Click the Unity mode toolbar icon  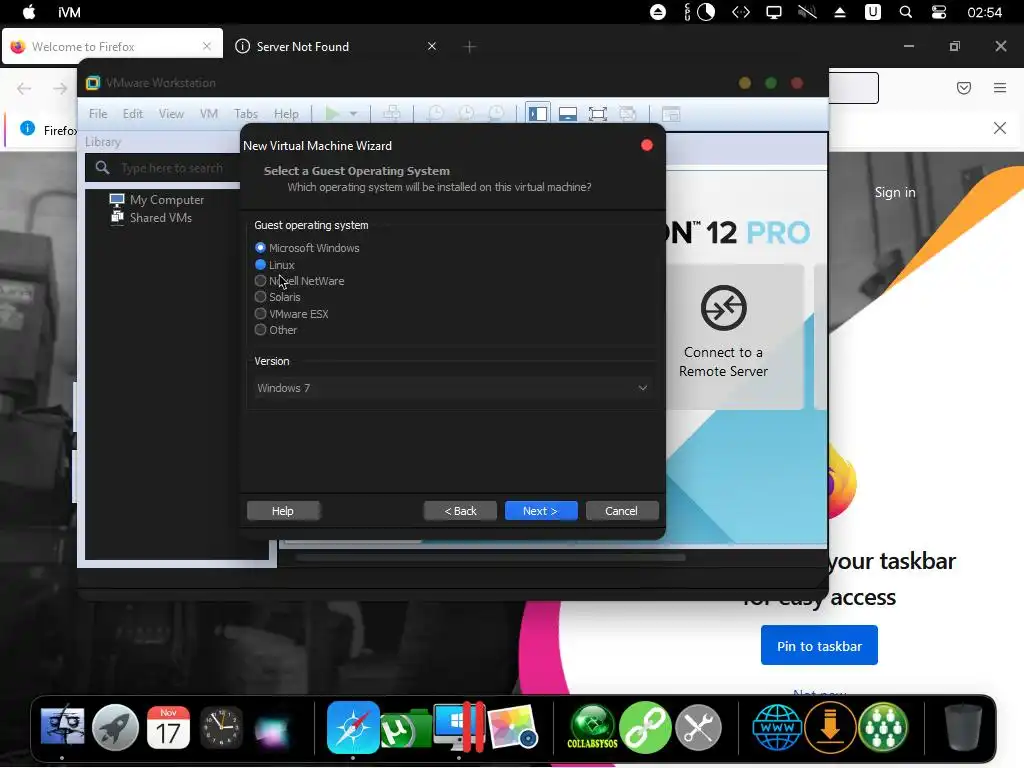[x=628, y=114]
